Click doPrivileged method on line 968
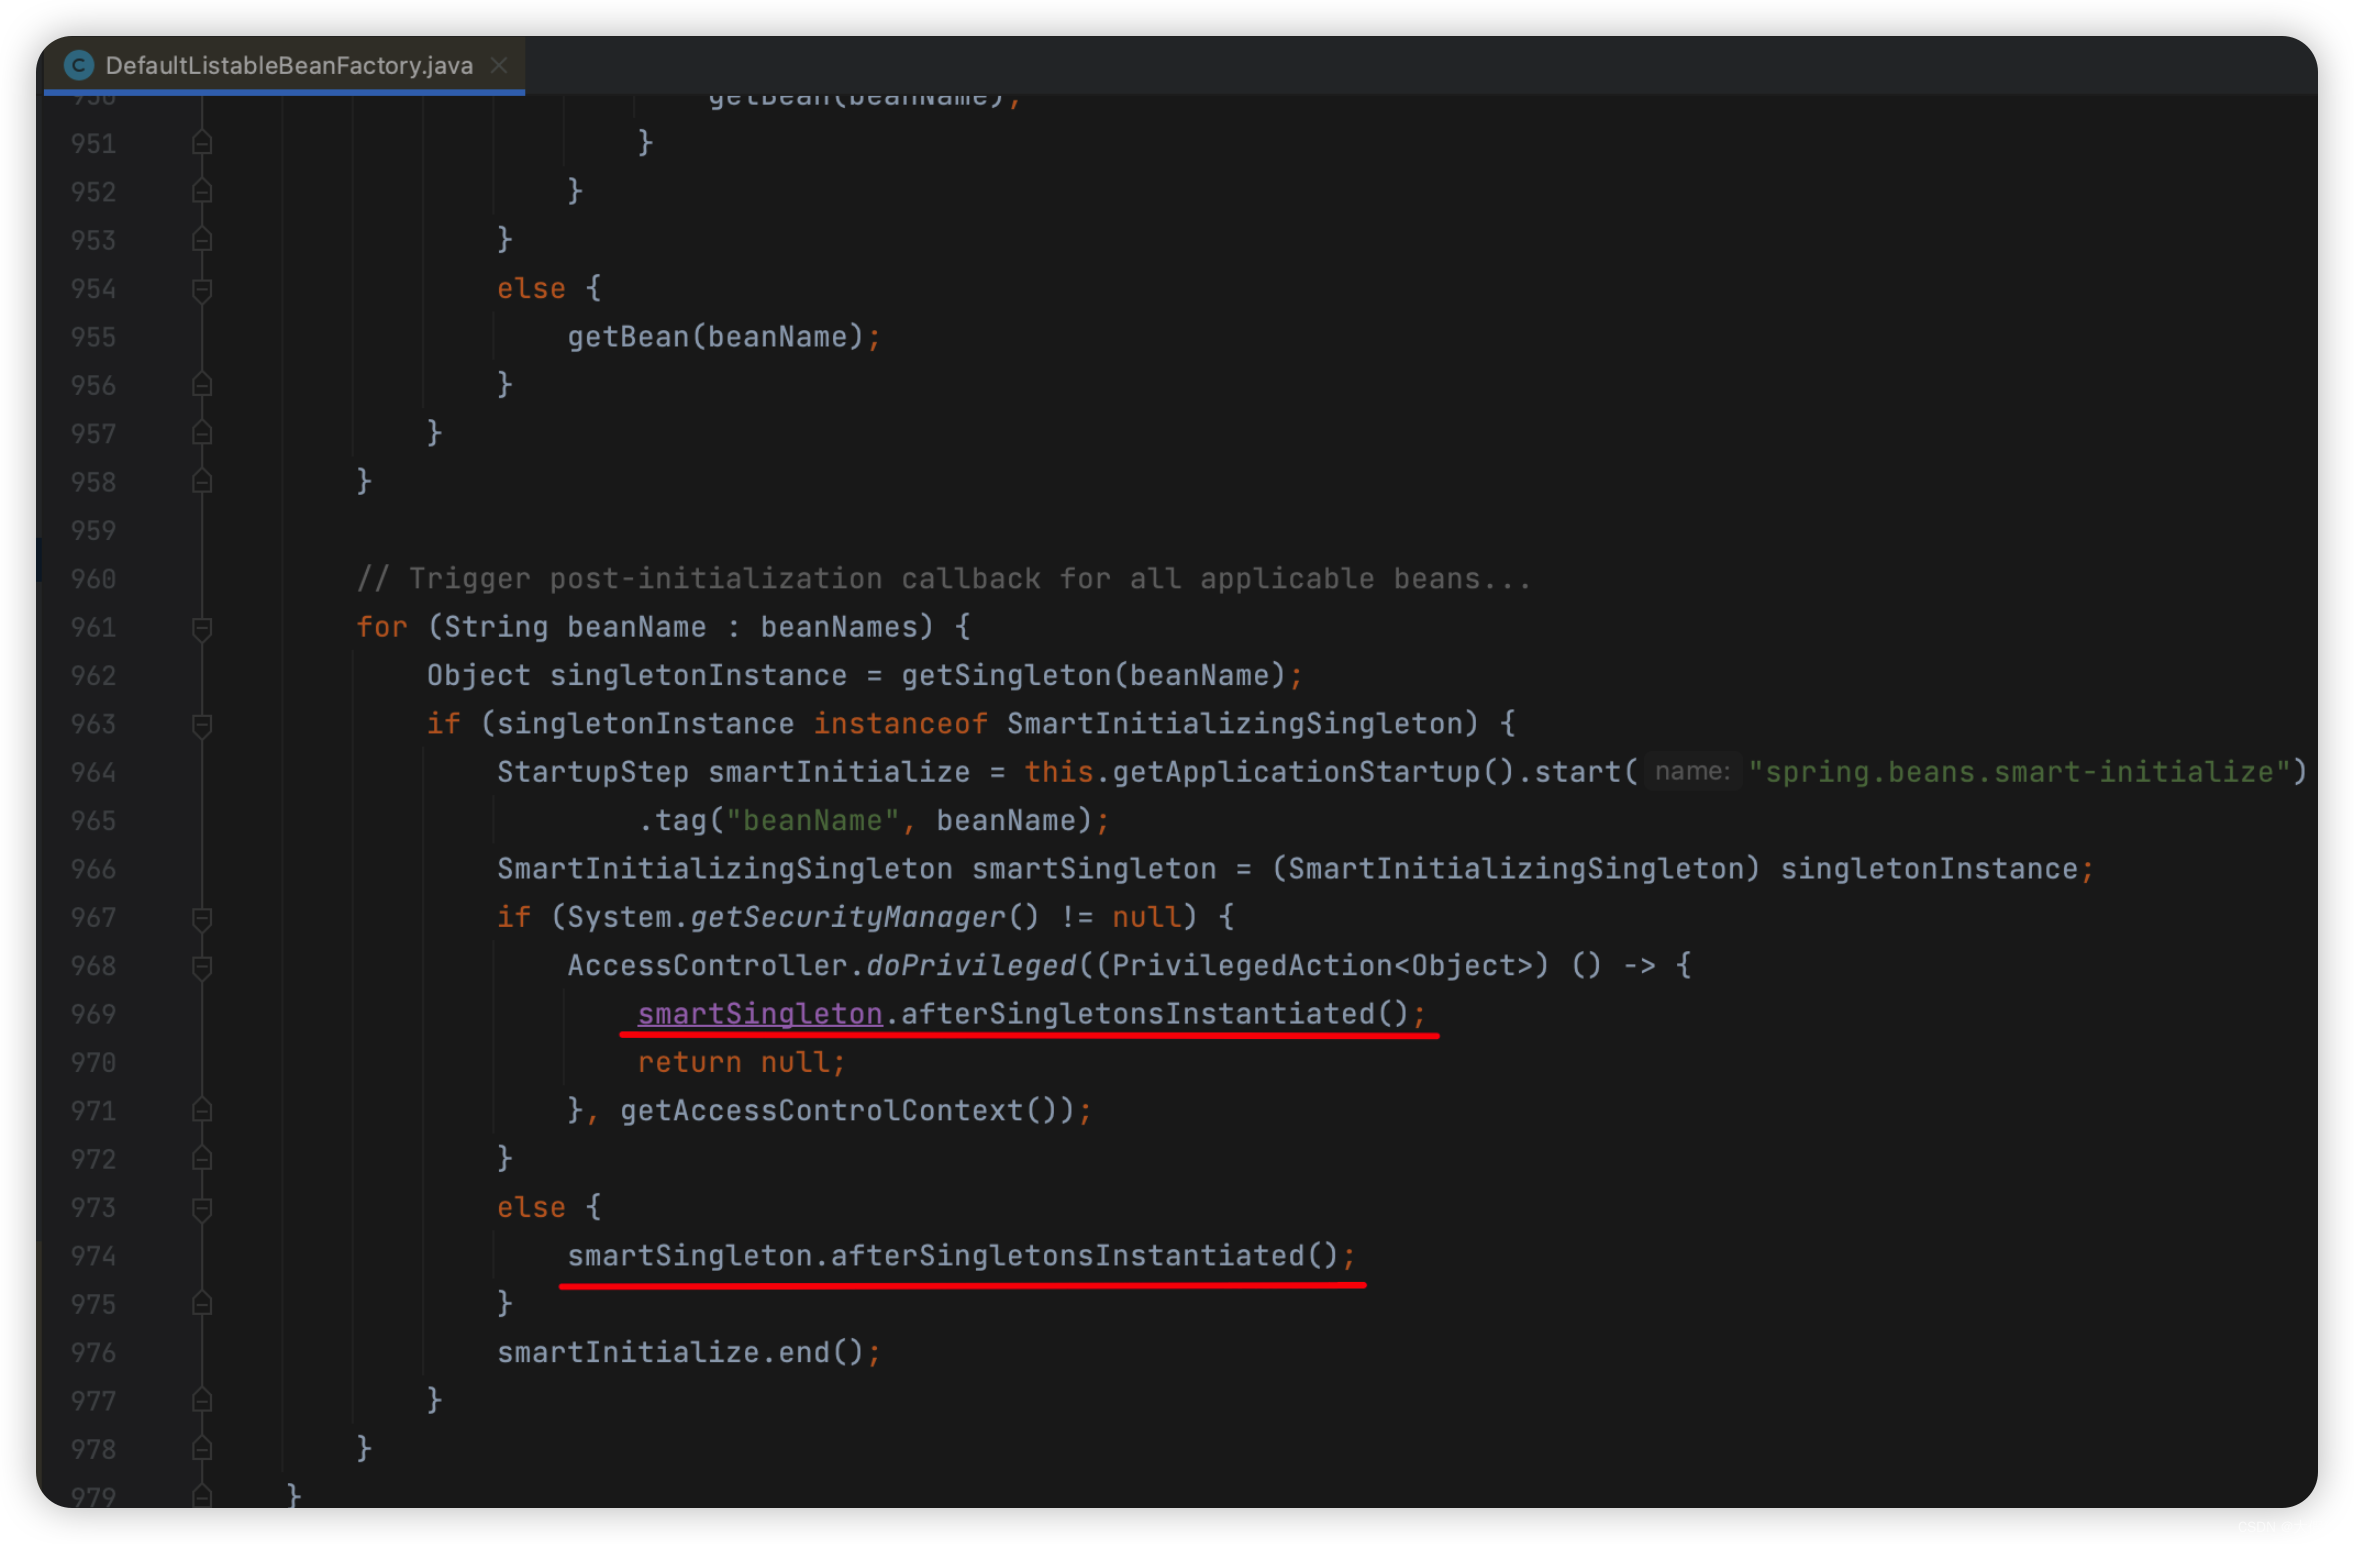The width and height of the screenshot is (2354, 1544). (x=970, y=966)
